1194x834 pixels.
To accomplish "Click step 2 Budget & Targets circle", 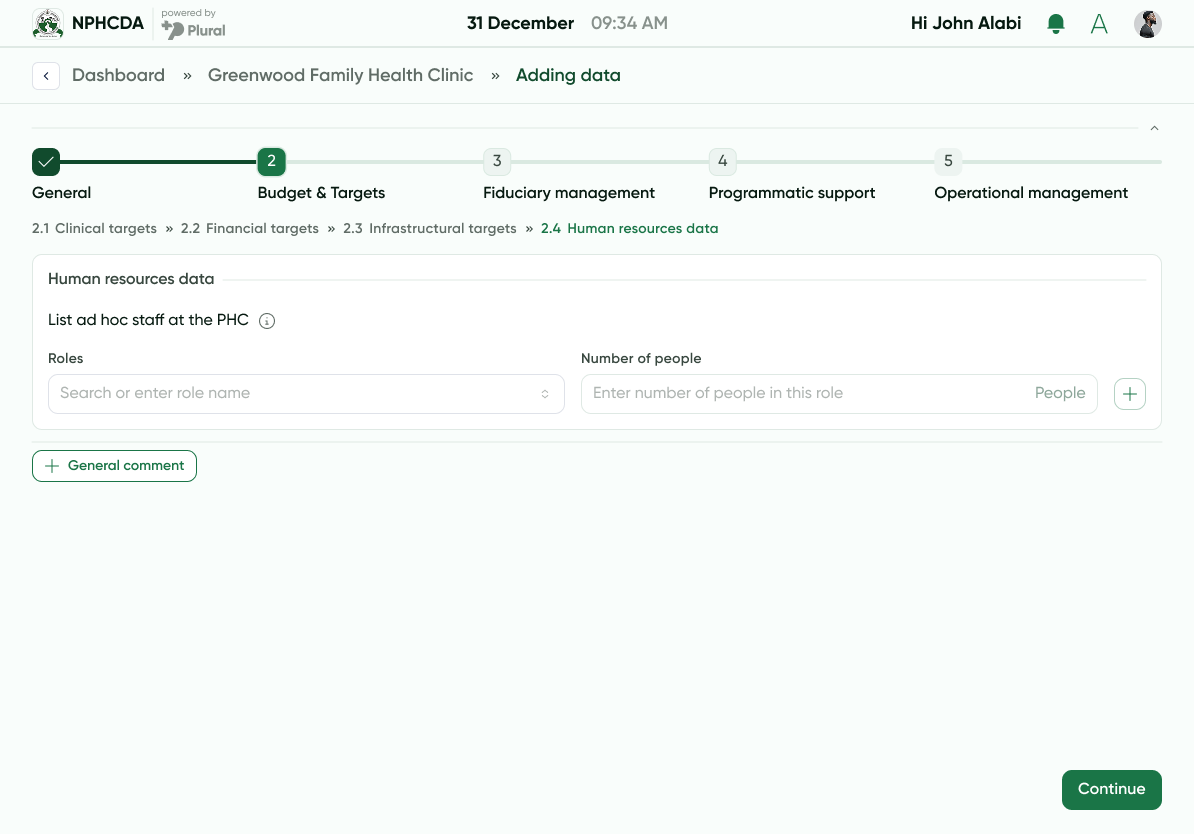I will pyautogui.click(x=271, y=161).
